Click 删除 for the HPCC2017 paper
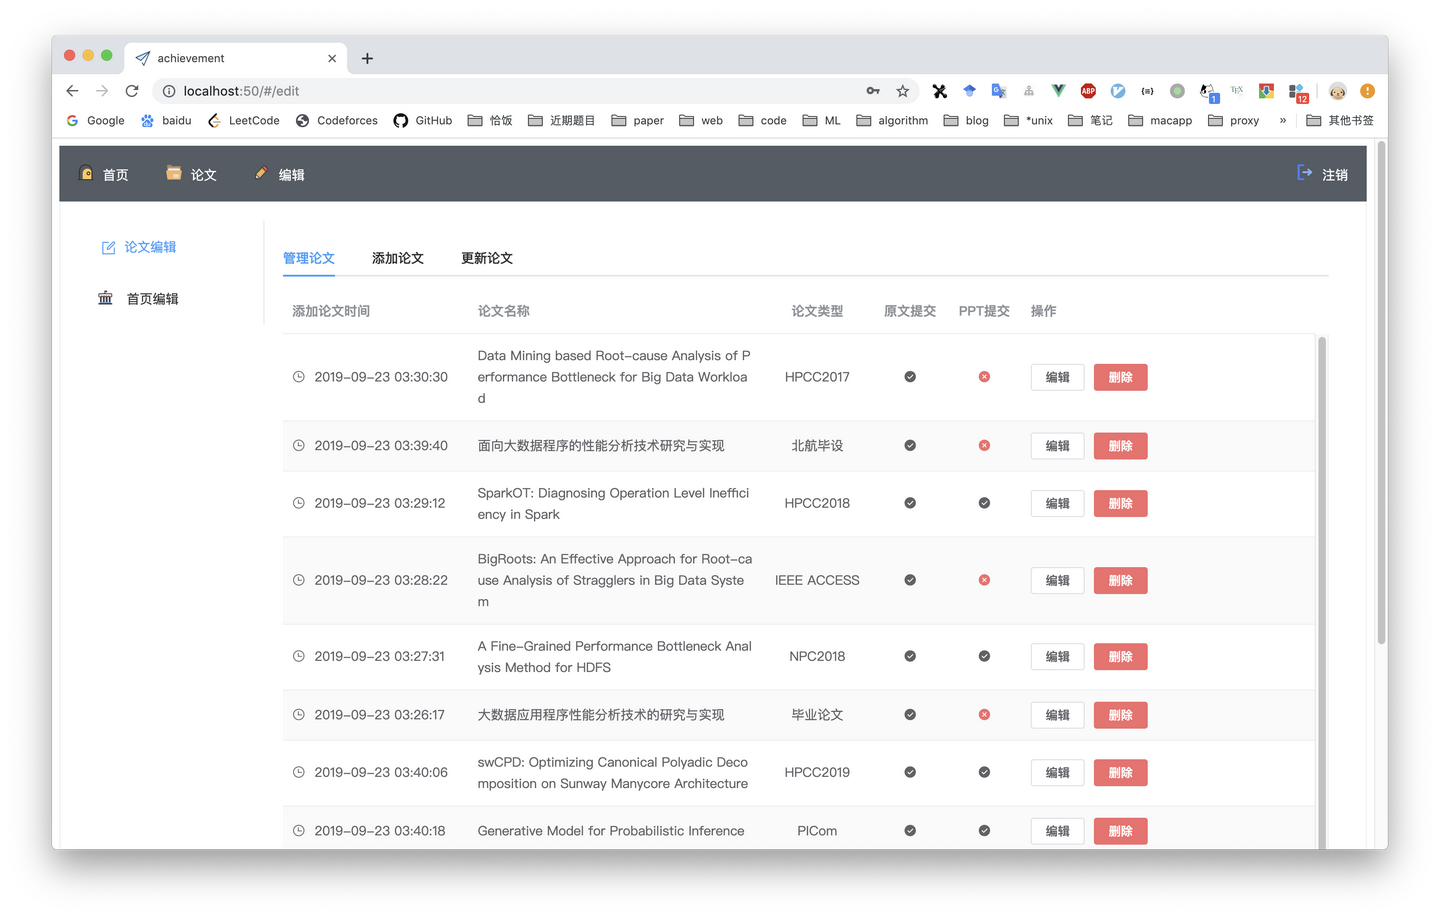Viewport: 1440px width, 918px height. tap(1120, 377)
